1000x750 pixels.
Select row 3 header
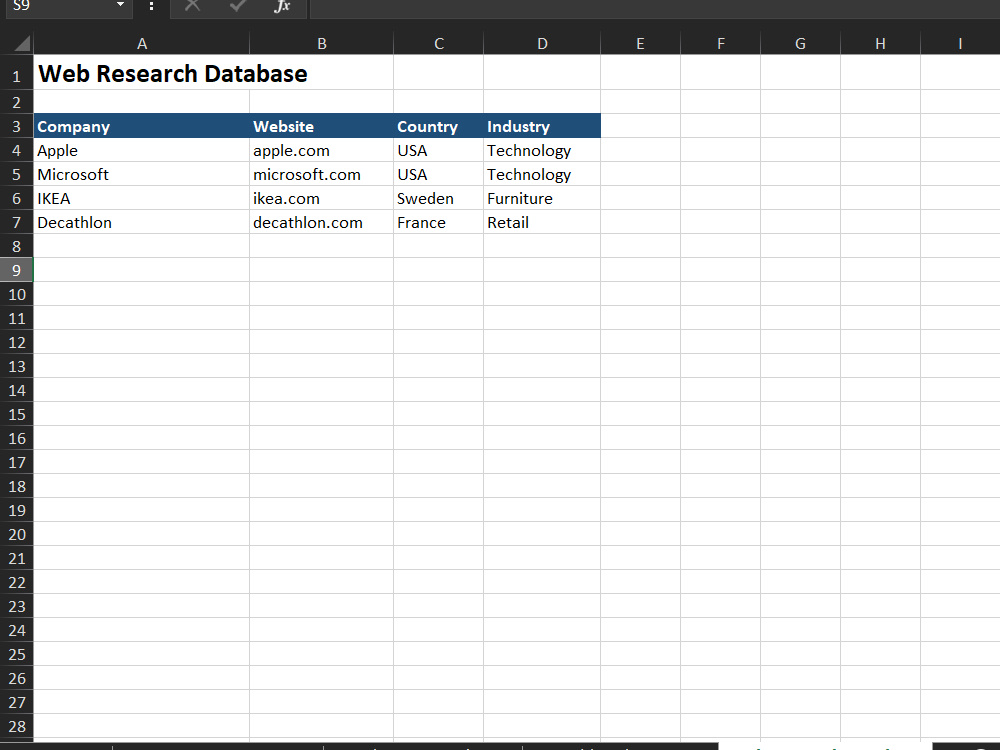click(17, 126)
